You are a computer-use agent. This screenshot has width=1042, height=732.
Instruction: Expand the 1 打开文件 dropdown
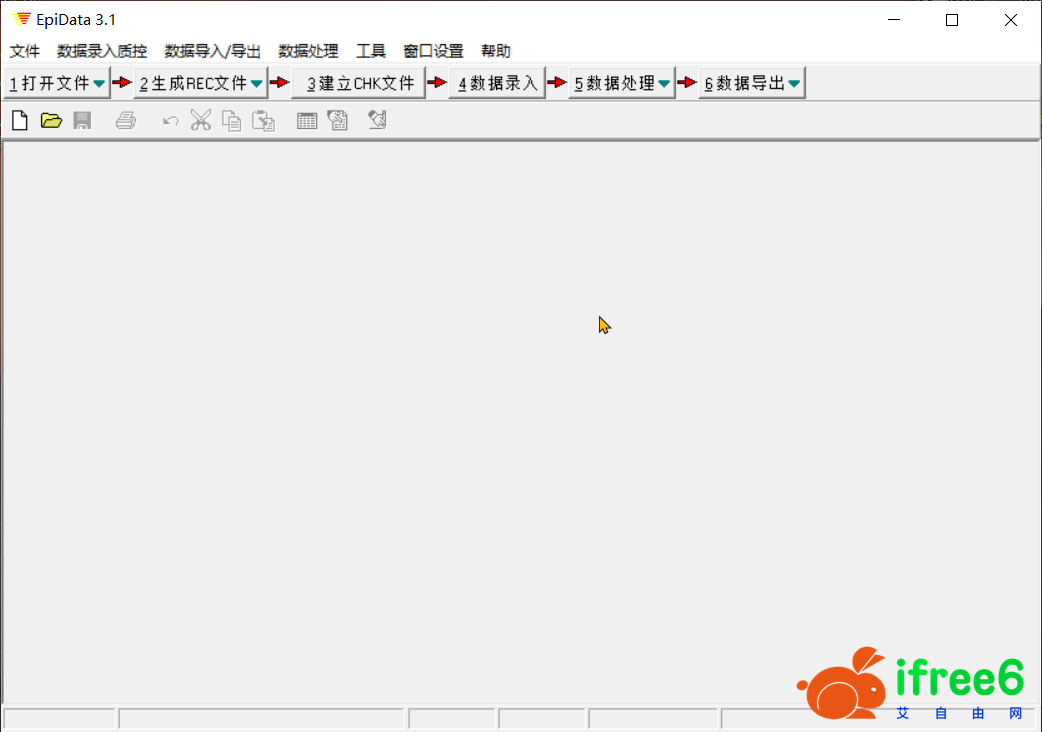coord(98,84)
